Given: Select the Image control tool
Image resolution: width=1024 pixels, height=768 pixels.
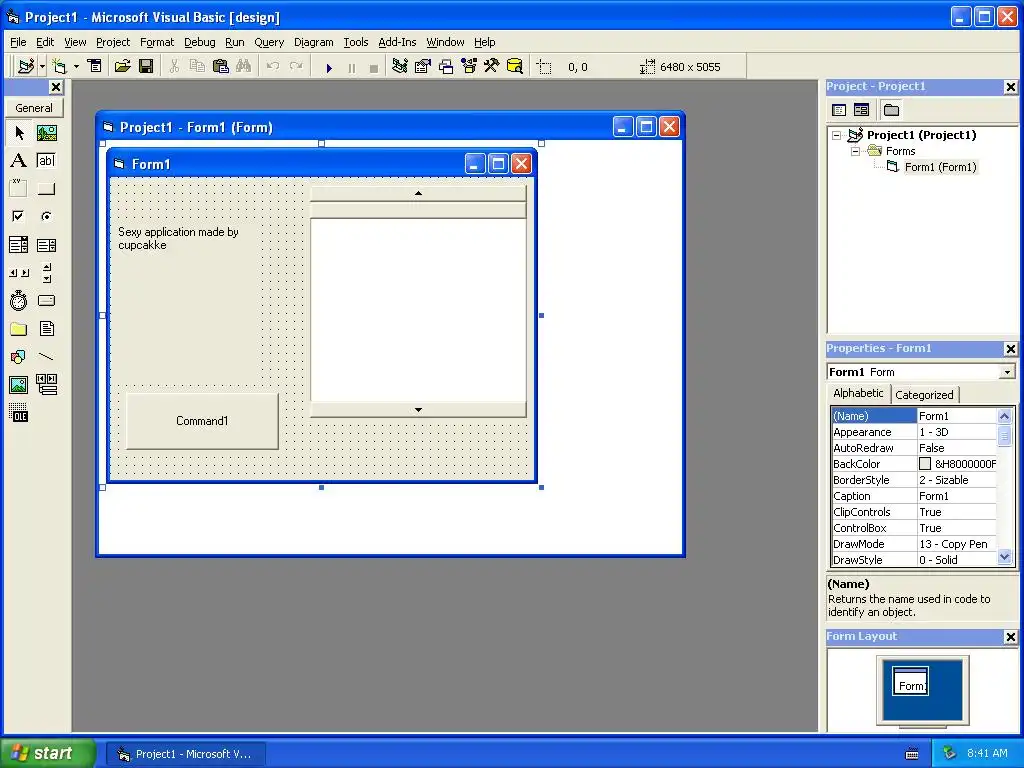Looking at the screenshot, I should 19,385.
